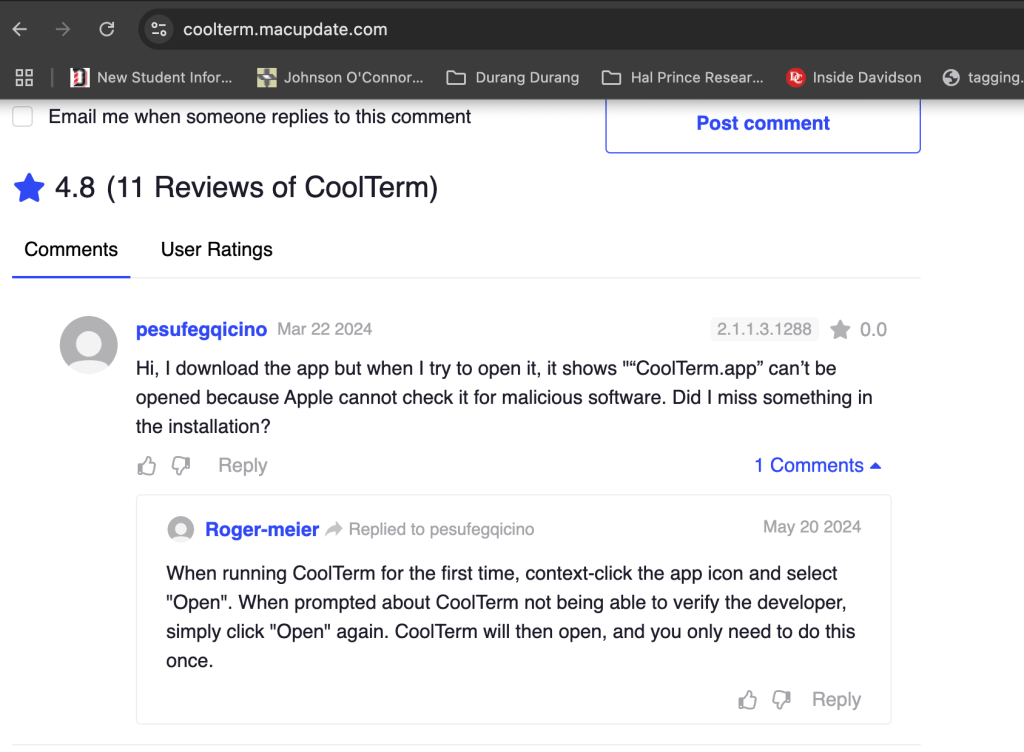1024x752 pixels.
Task: Select the Comments tab
Action: pyautogui.click(x=71, y=250)
